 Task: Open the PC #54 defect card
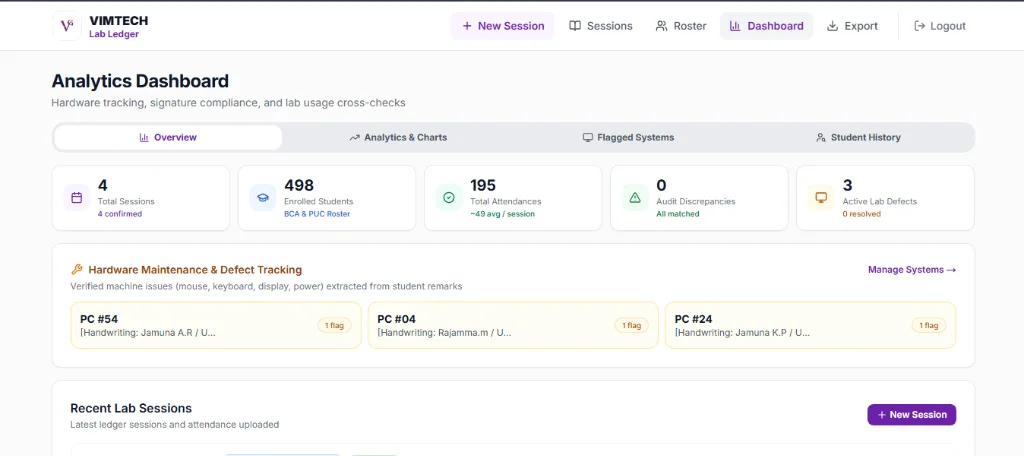[x=216, y=325]
